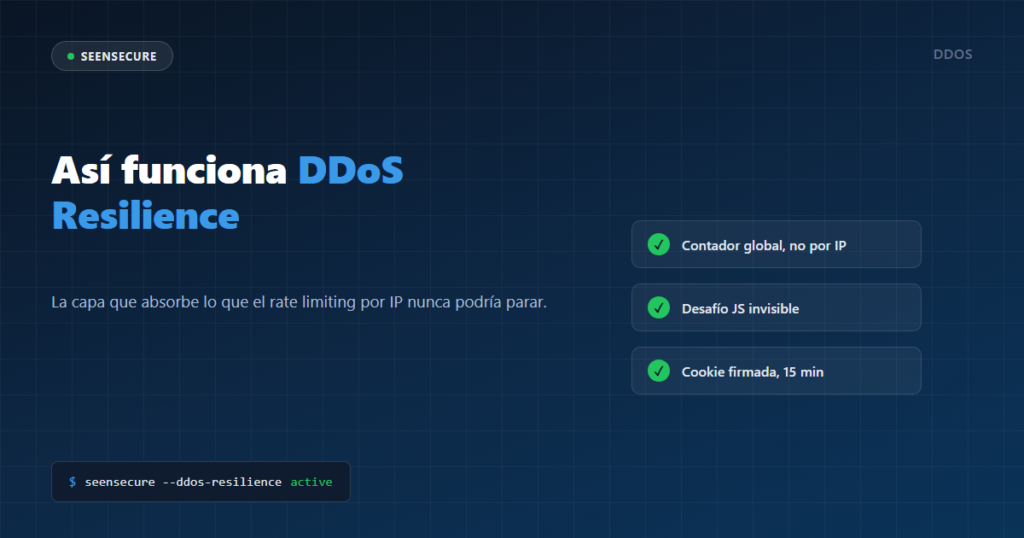Open the 'Desafío JS invisible' card
Image resolution: width=1024 pixels, height=538 pixels.
tap(776, 308)
